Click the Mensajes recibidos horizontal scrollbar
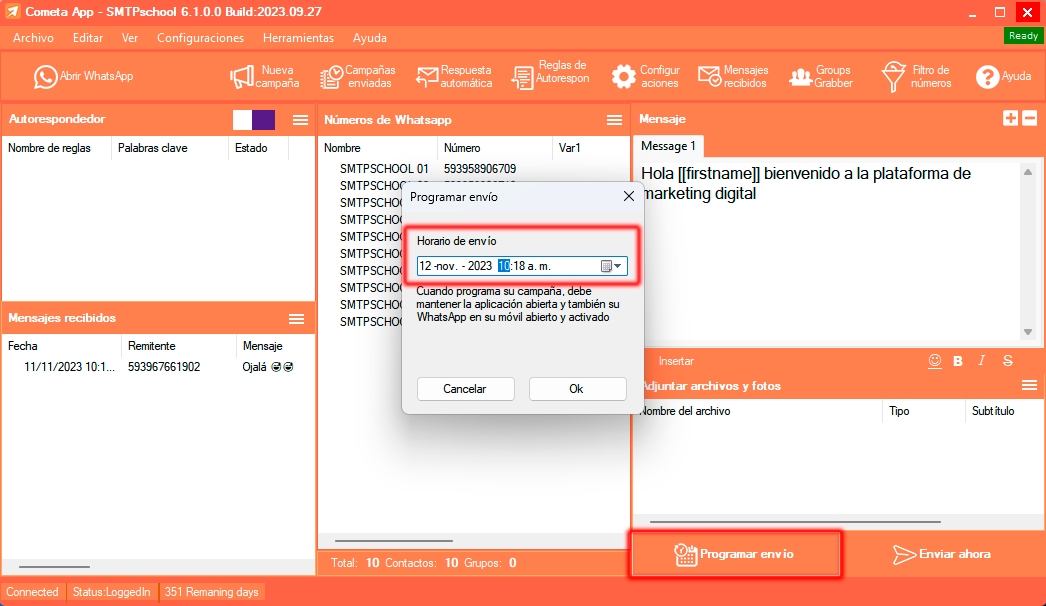The height and width of the screenshot is (606, 1046). pos(54,567)
